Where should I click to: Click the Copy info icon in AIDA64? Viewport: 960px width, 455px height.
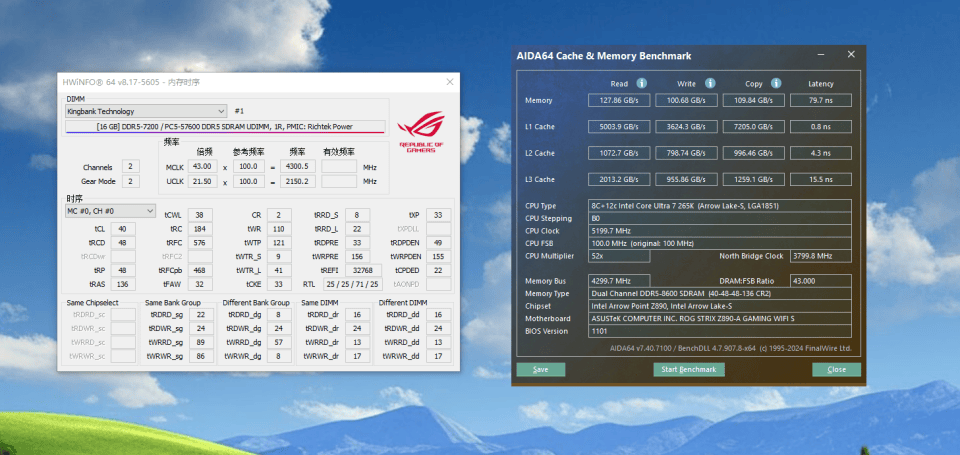pos(776,83)
